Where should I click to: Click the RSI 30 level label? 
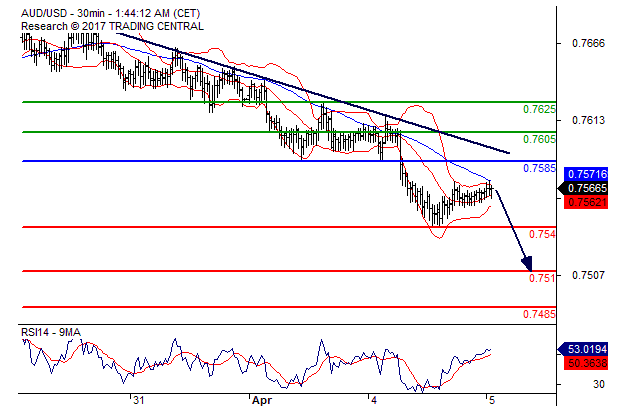pos(599,385)
